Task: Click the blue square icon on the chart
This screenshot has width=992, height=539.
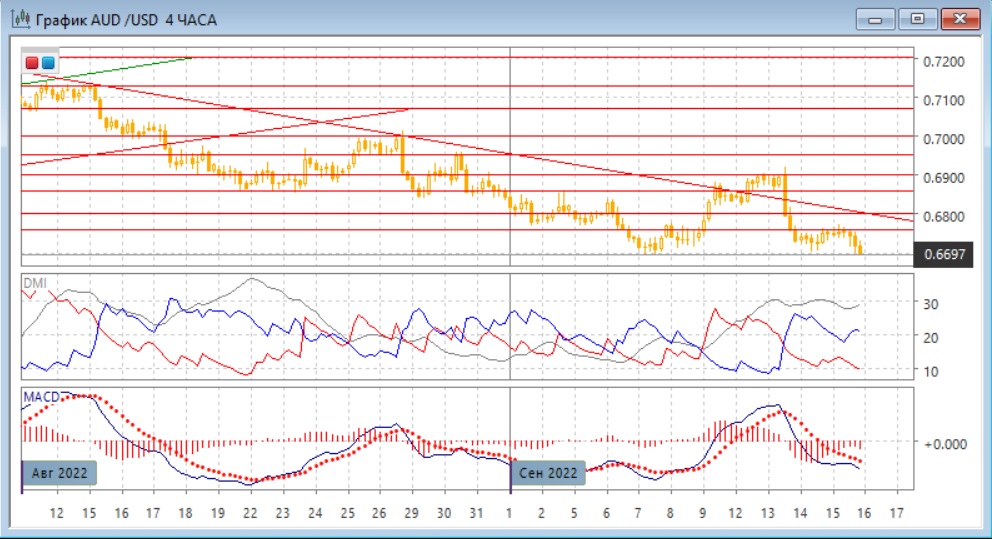Action: pos(48,63)
